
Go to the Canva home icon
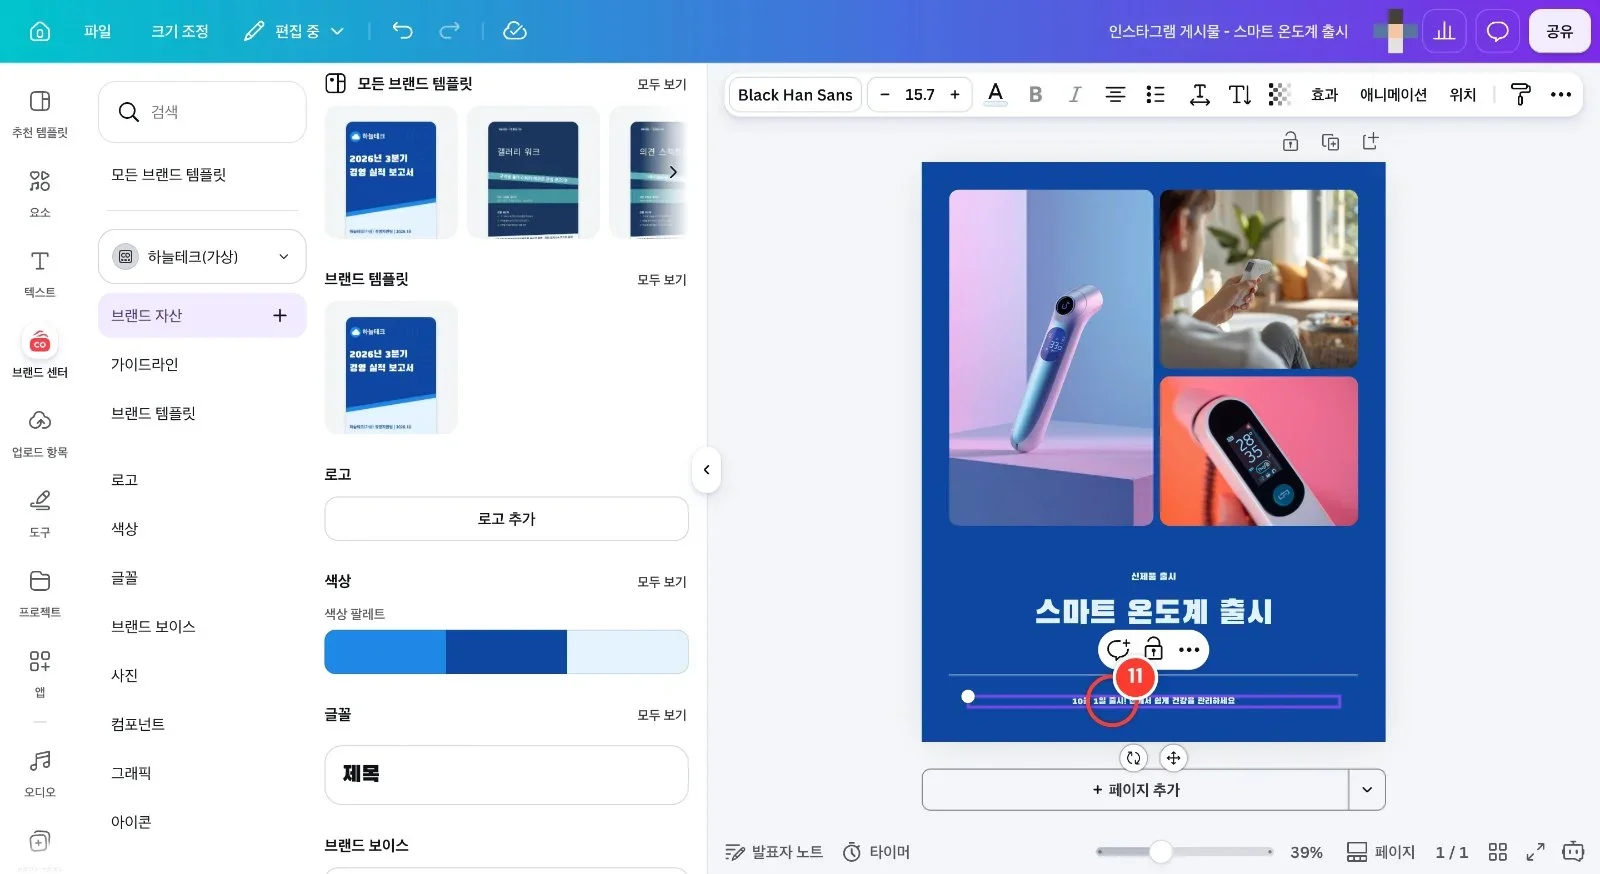[x=40, y=31]
